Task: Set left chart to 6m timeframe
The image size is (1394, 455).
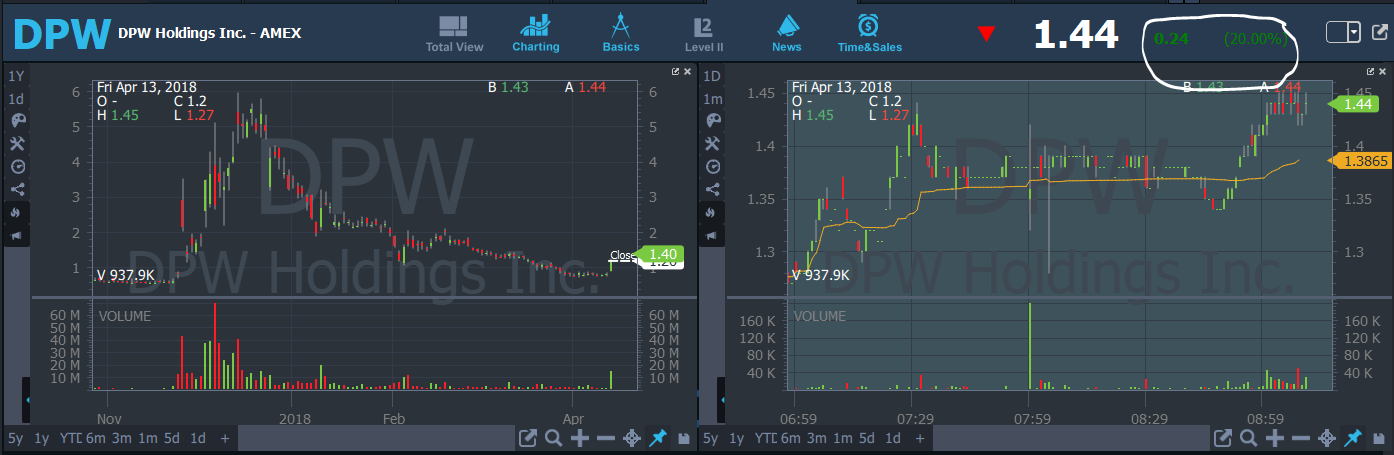Action: 95,438
